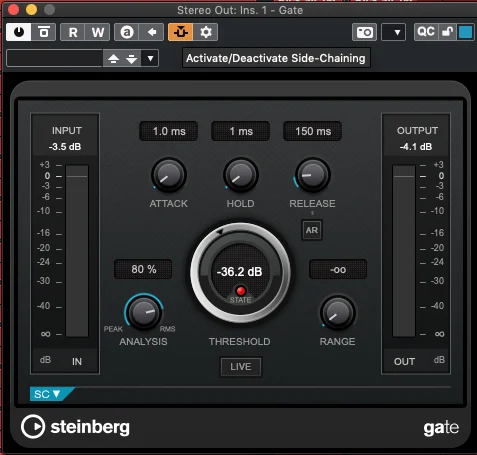Close the Gate plugin window
The width and height of the screenshot is (477, 455).
(13, 10)
